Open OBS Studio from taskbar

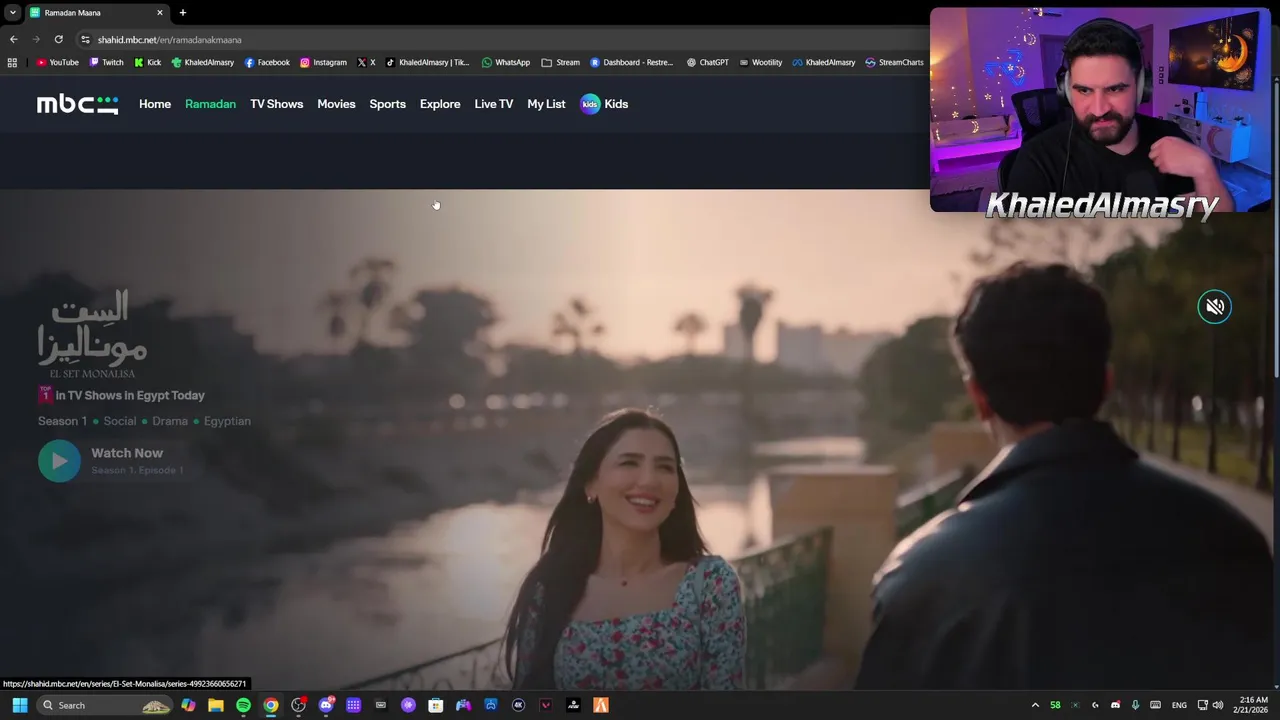coord(298,705)
